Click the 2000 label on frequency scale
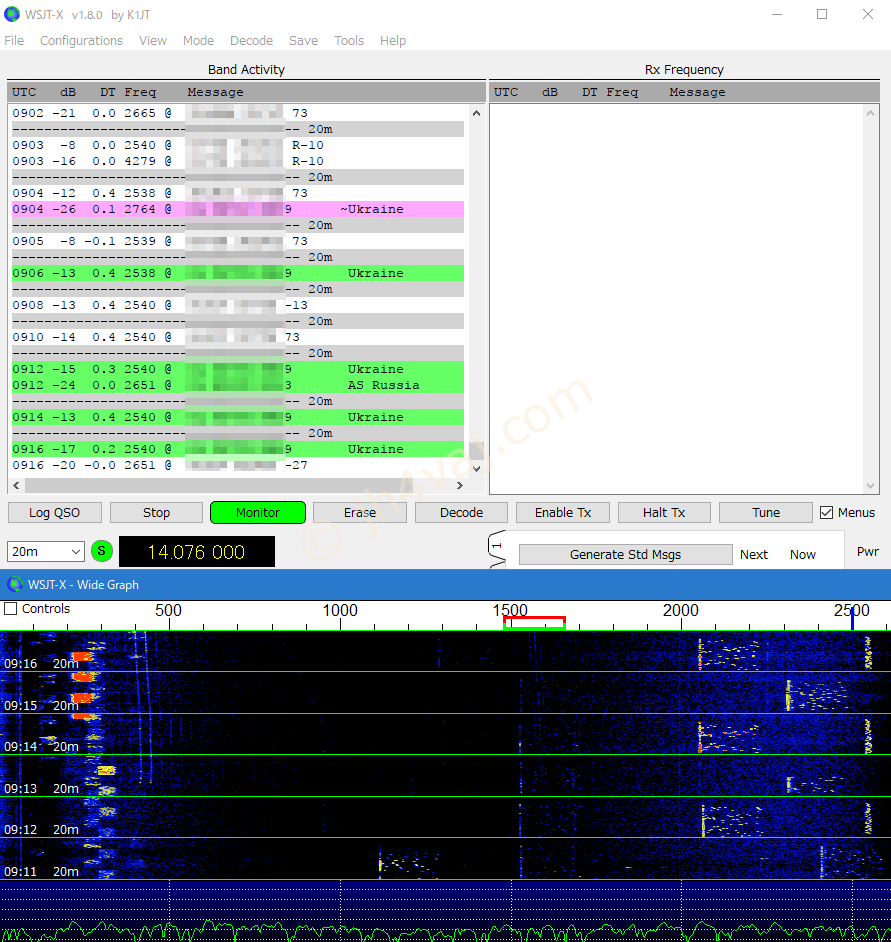This screenshot has width=891, height=942. (681, 610)
